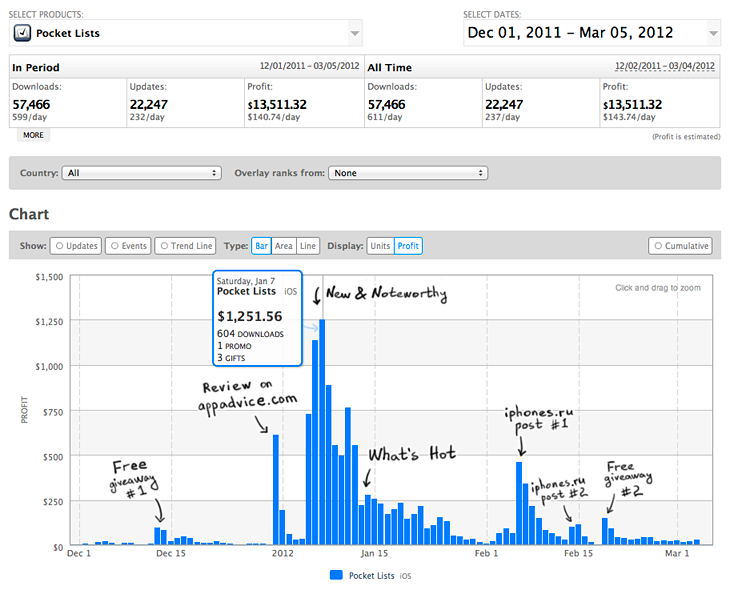Click the Saturday, Jan 7 tooltip date
Image resolution: width=730 pixels, height=590 pixels.
[x=246, y=281]
